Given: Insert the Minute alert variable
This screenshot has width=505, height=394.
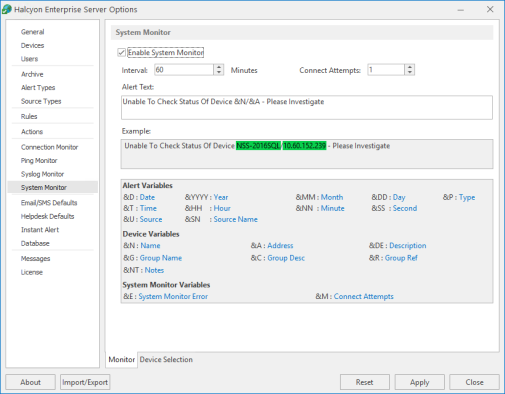Looking at the screenshot, I should pyautogui.click(x=332, y=208).
